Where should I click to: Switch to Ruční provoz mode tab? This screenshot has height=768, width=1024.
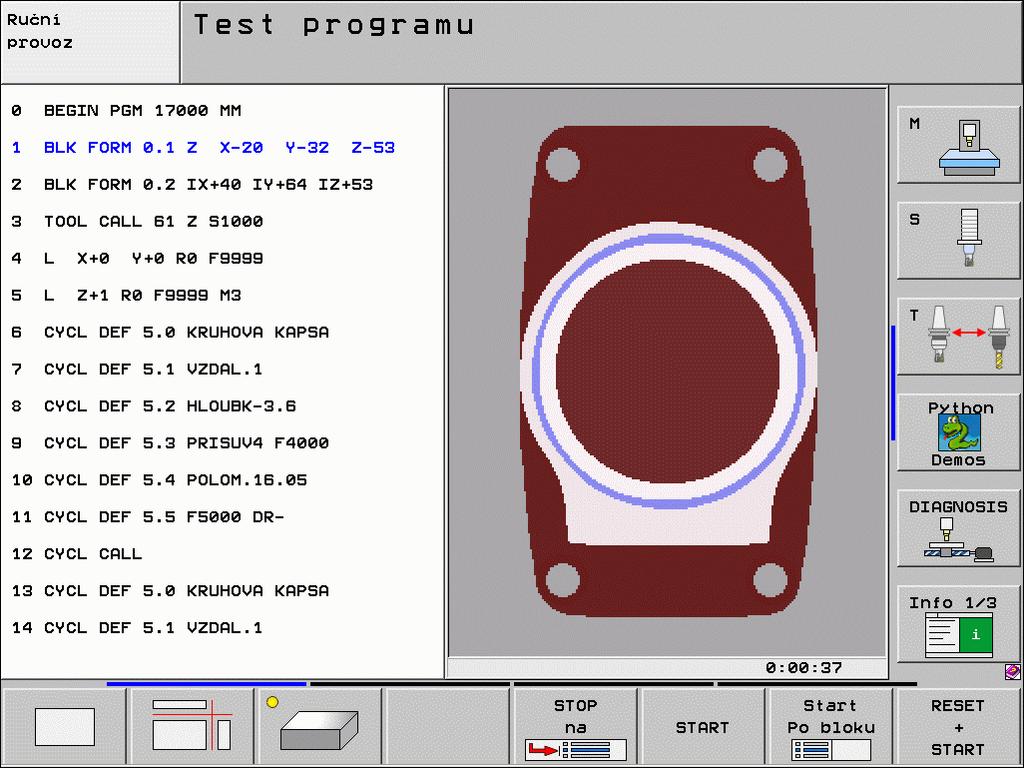[90, 42]
